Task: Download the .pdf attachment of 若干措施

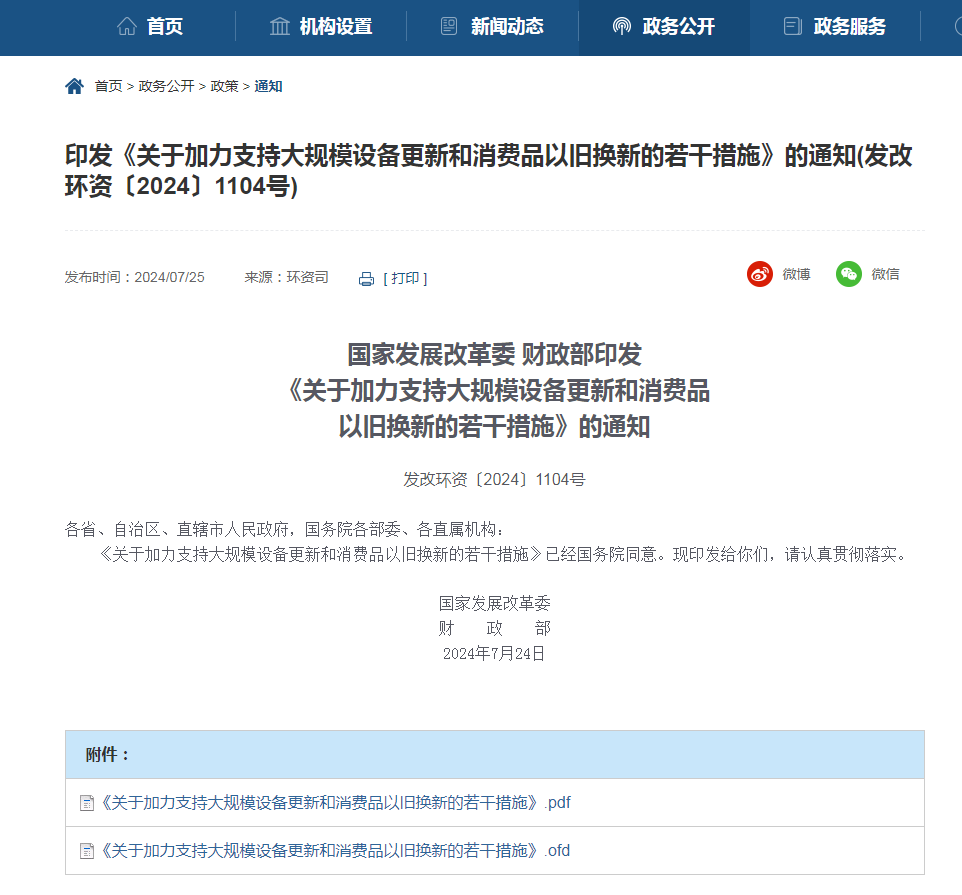Action: 336,802
